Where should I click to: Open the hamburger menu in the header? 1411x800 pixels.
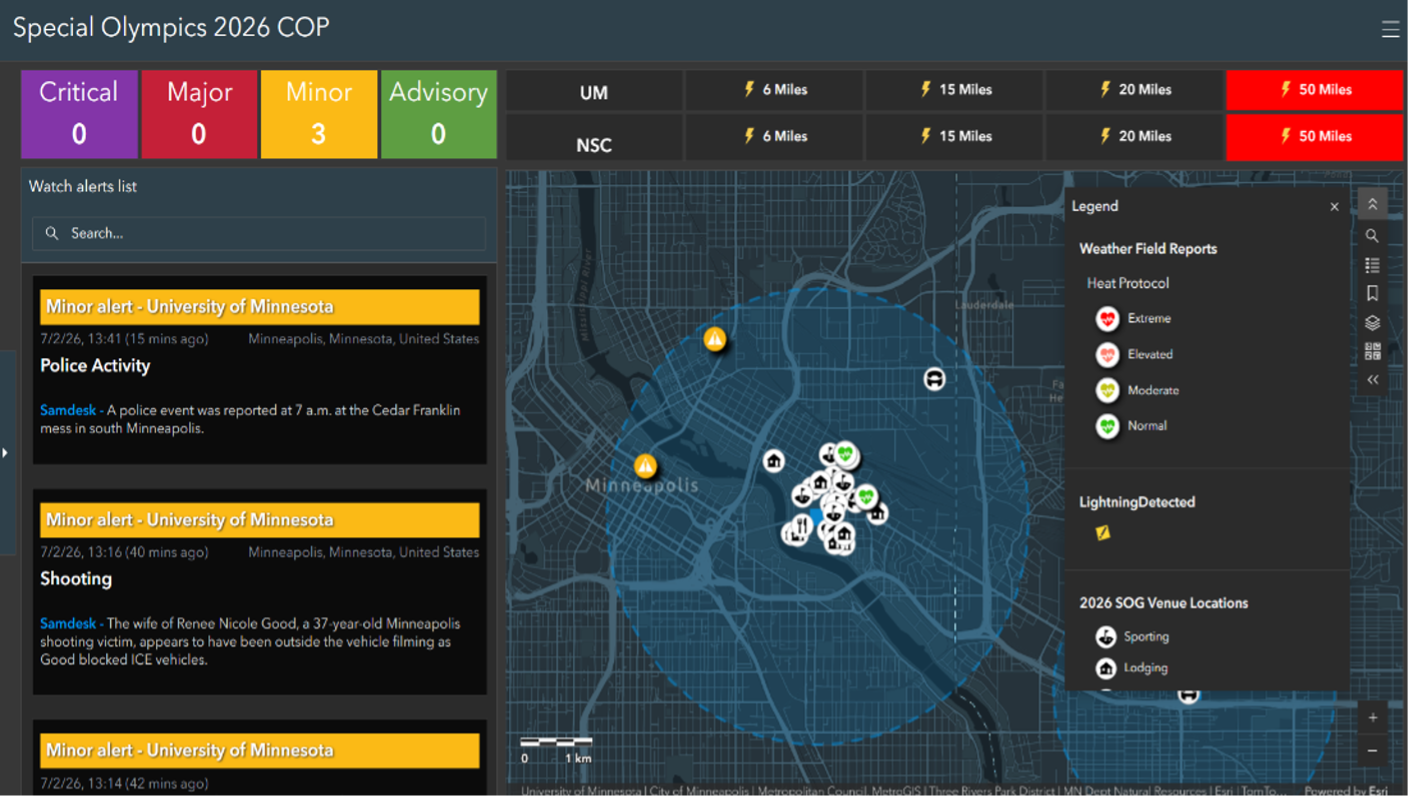click(x=1390, y=29)
